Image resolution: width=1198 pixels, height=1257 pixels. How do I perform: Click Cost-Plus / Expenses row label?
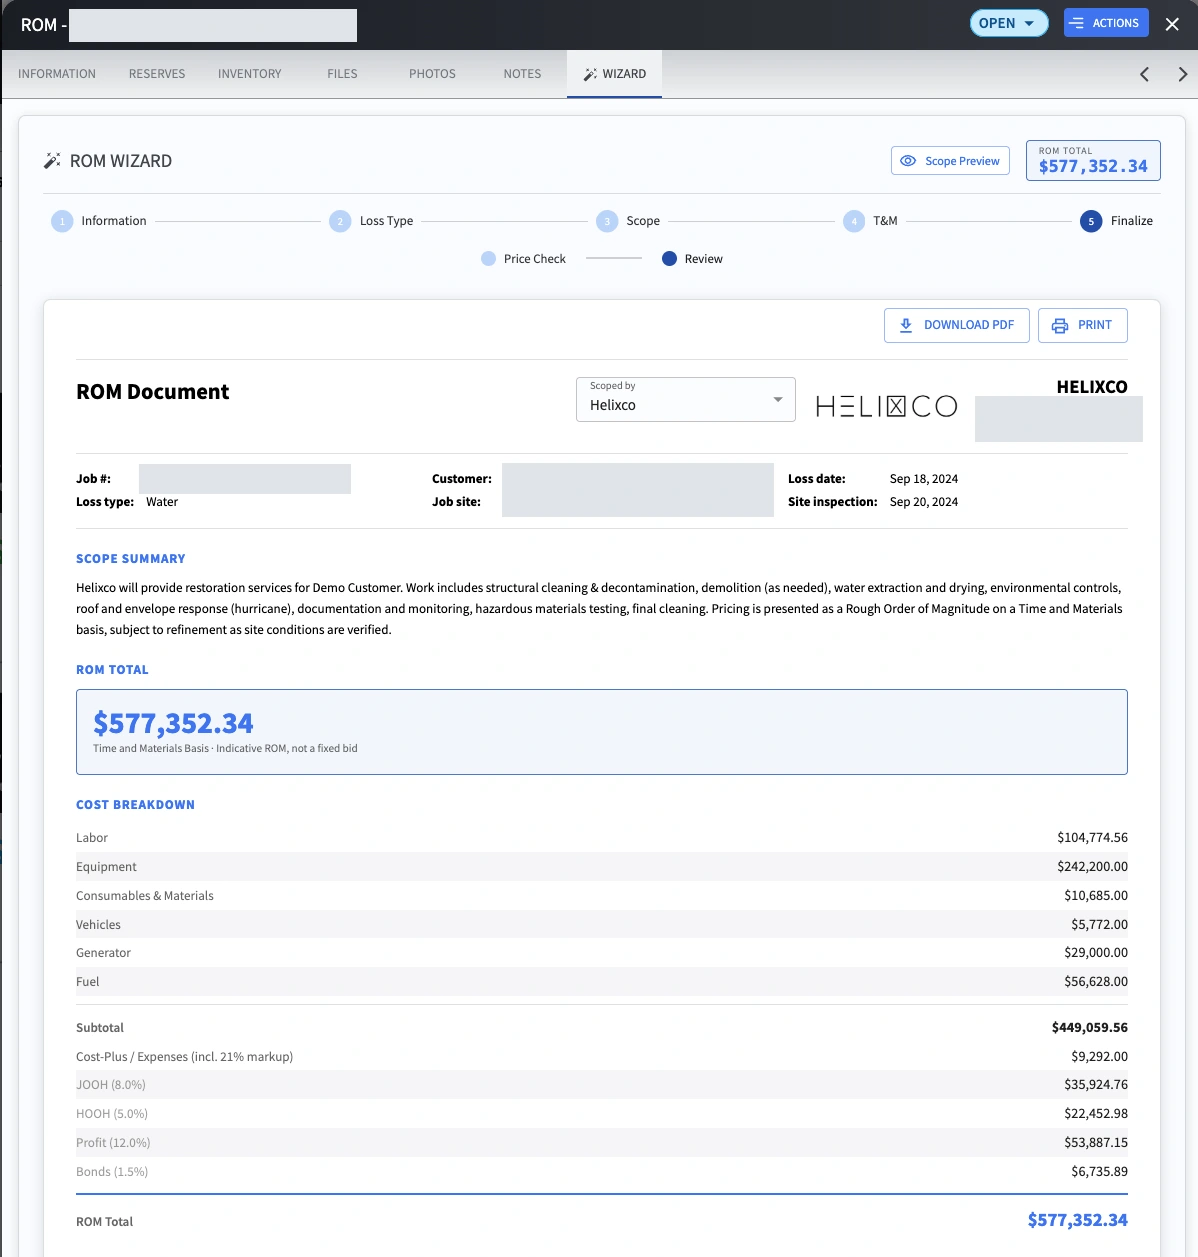pyautogui.click(x=185, y=1057)
